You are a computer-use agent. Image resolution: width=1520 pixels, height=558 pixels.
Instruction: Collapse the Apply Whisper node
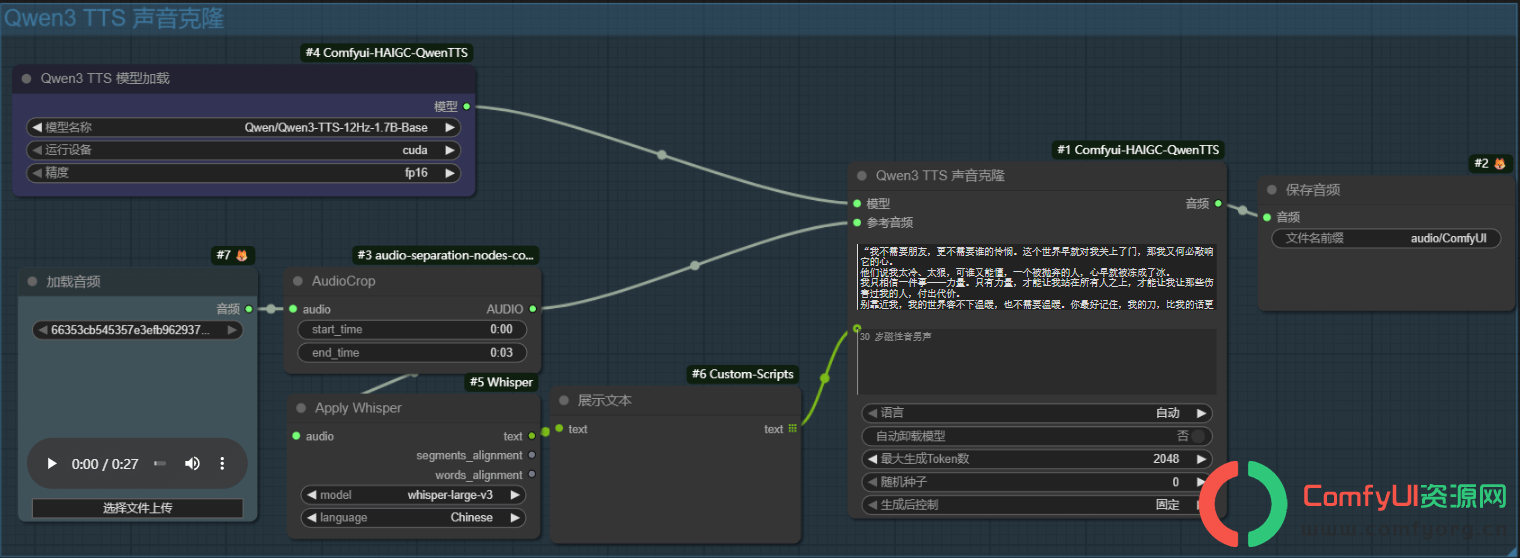point(300,408)
